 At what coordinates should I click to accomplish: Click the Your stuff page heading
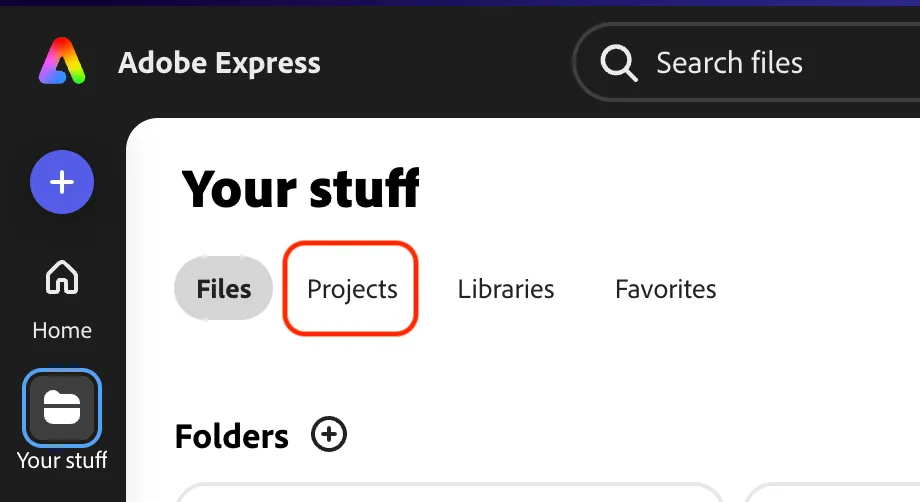coord(300,188)
